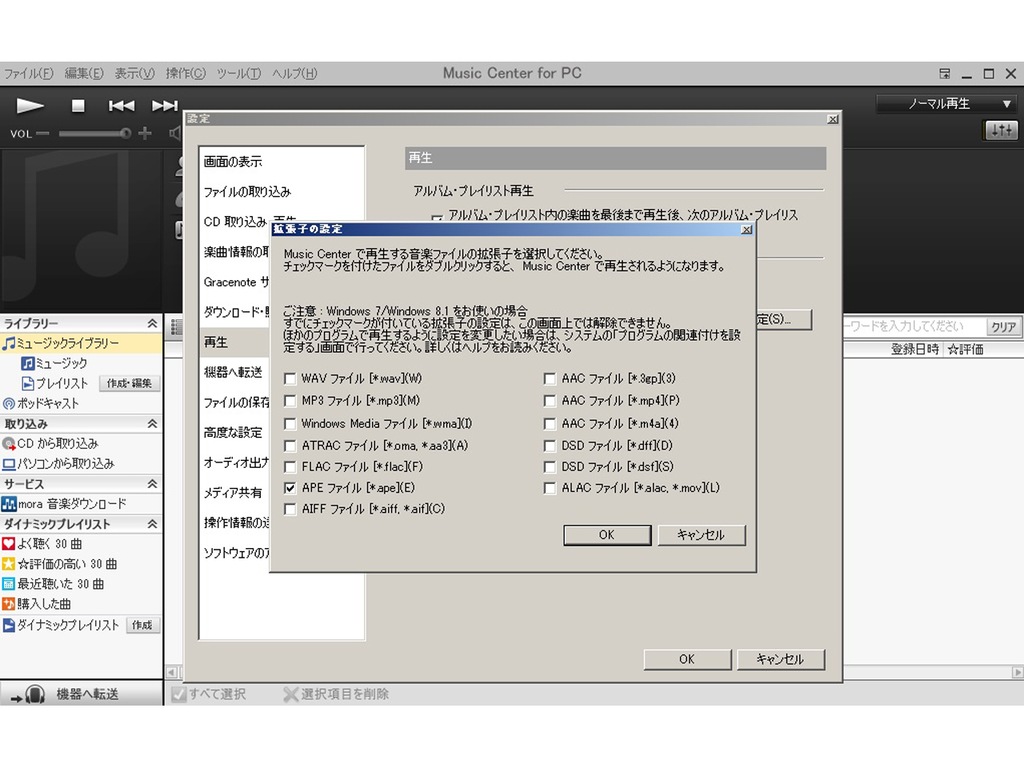The height and width of the screenshot is (768, 1024).
Task: Check the AAC ファイル [*.m4a] checkbox
Action: (x=550, y=424)
